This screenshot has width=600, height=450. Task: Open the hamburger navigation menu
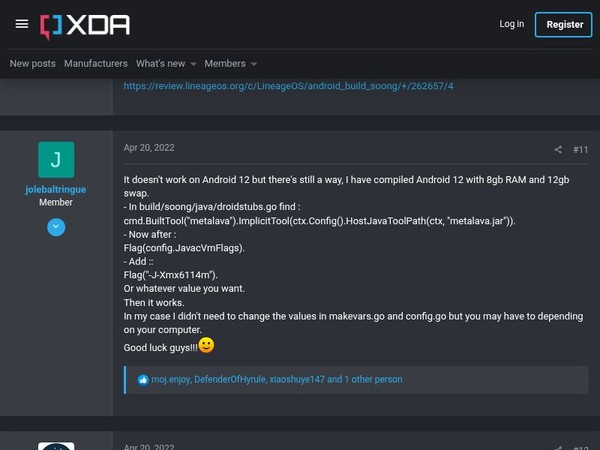click(22, 25)
